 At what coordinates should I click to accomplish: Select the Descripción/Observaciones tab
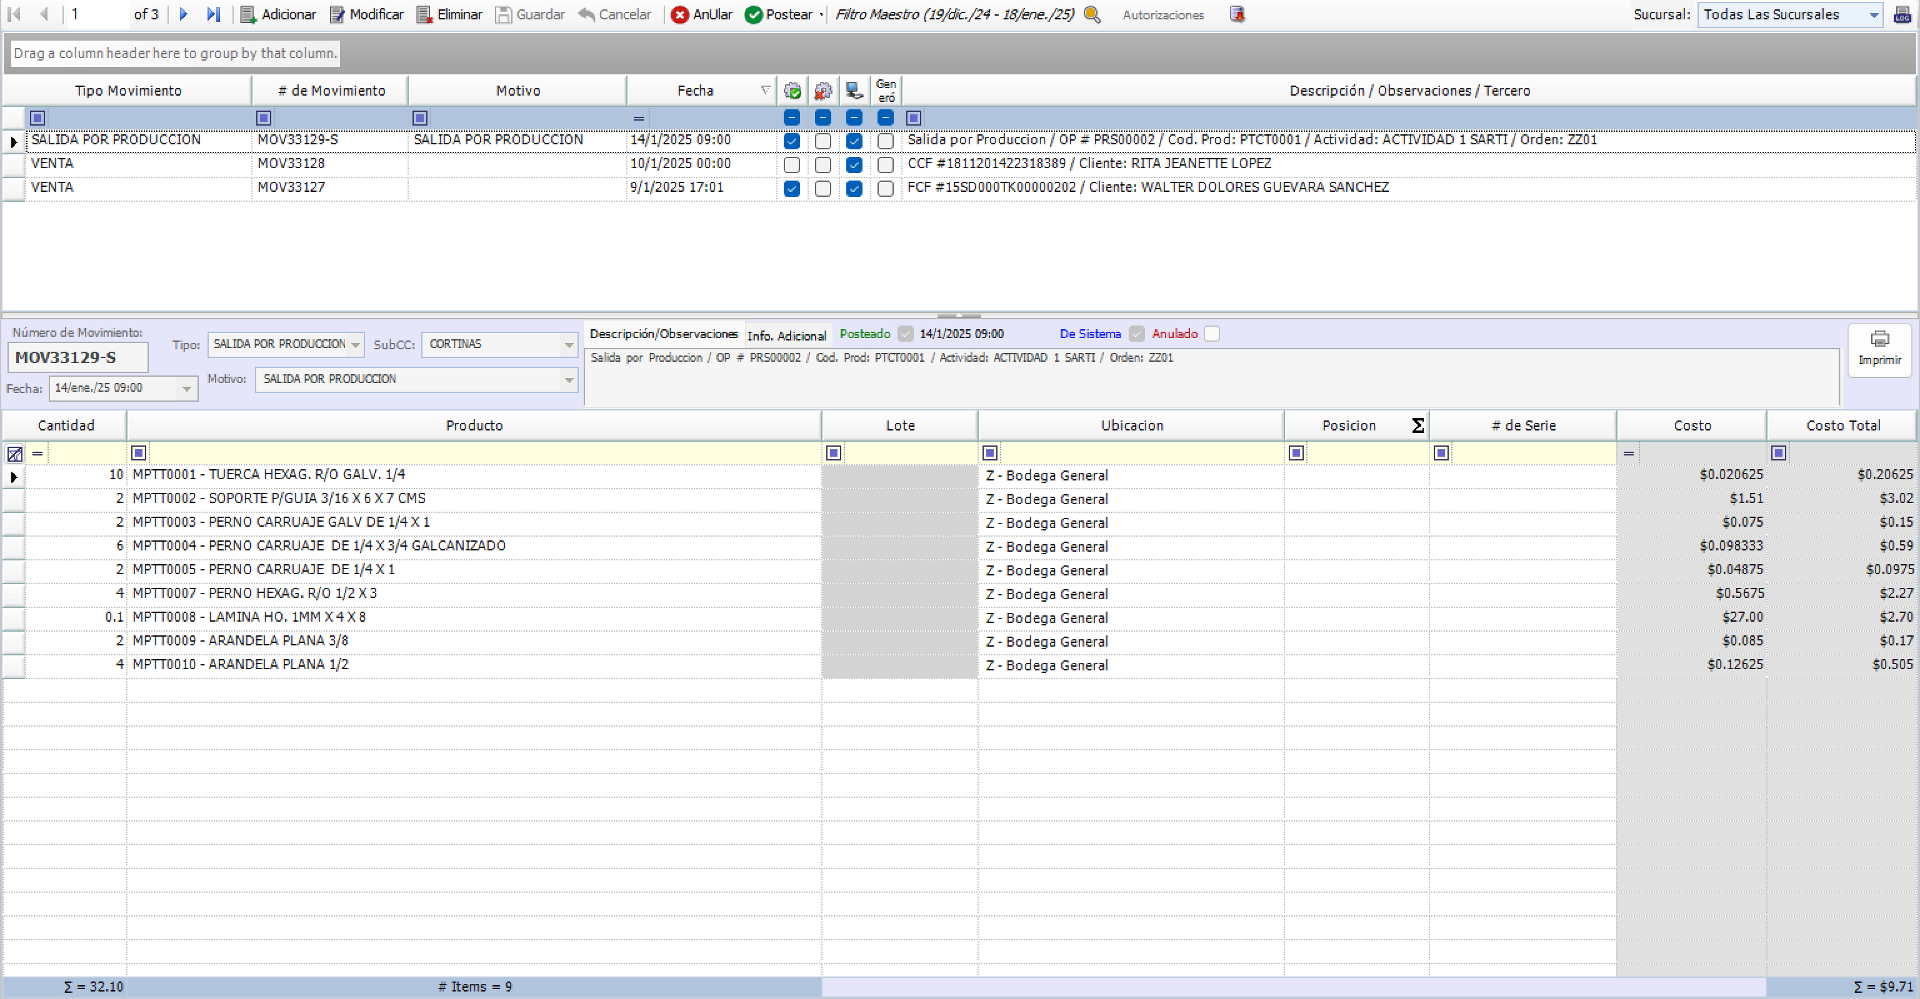click(x=663, y=334)
